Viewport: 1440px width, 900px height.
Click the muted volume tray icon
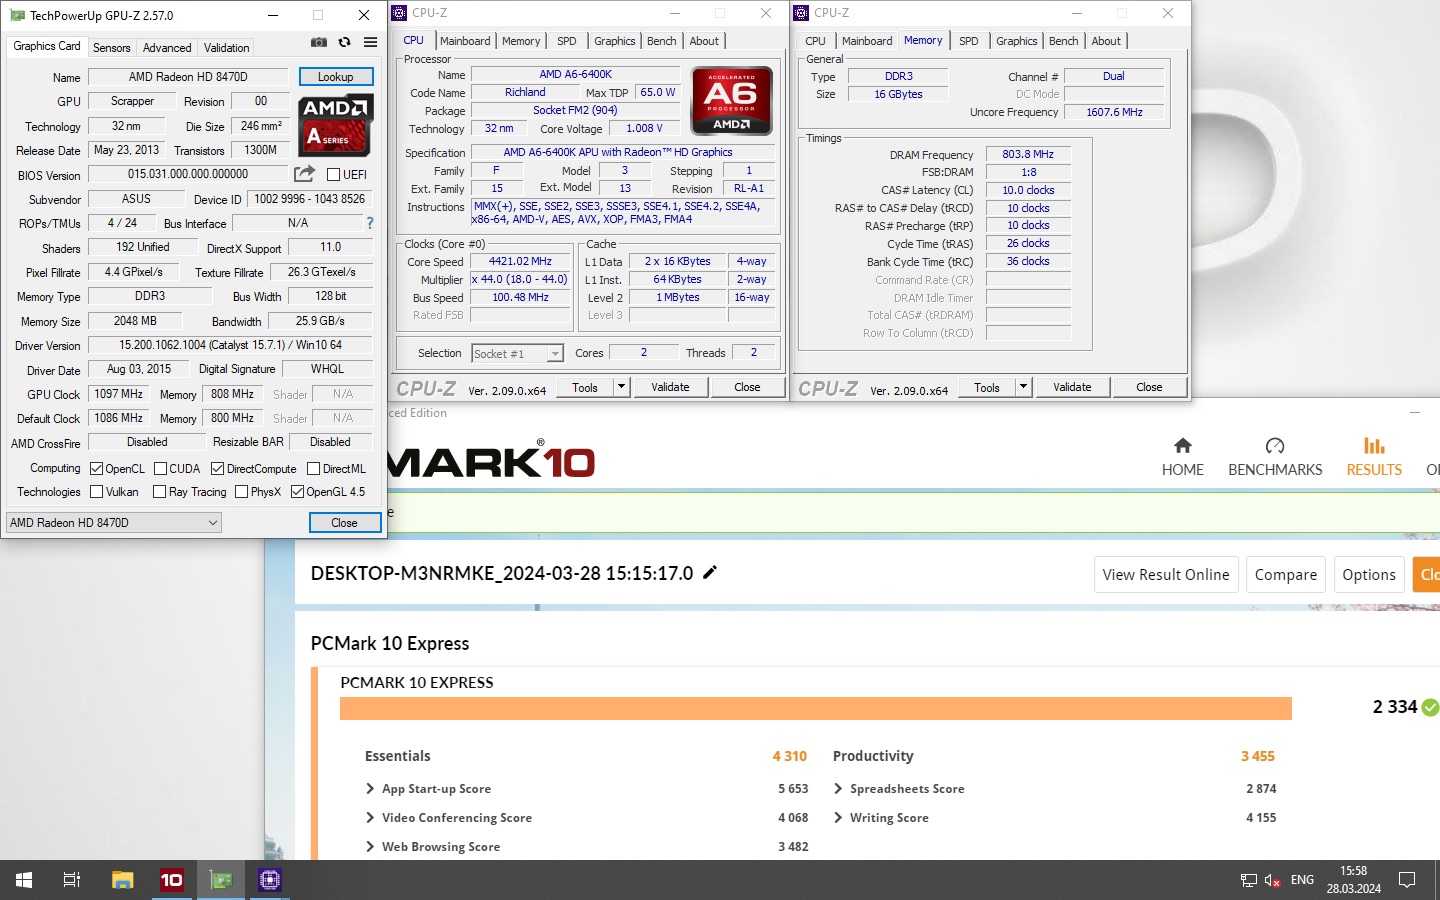pyautogui.click(x=1272, y=880)
